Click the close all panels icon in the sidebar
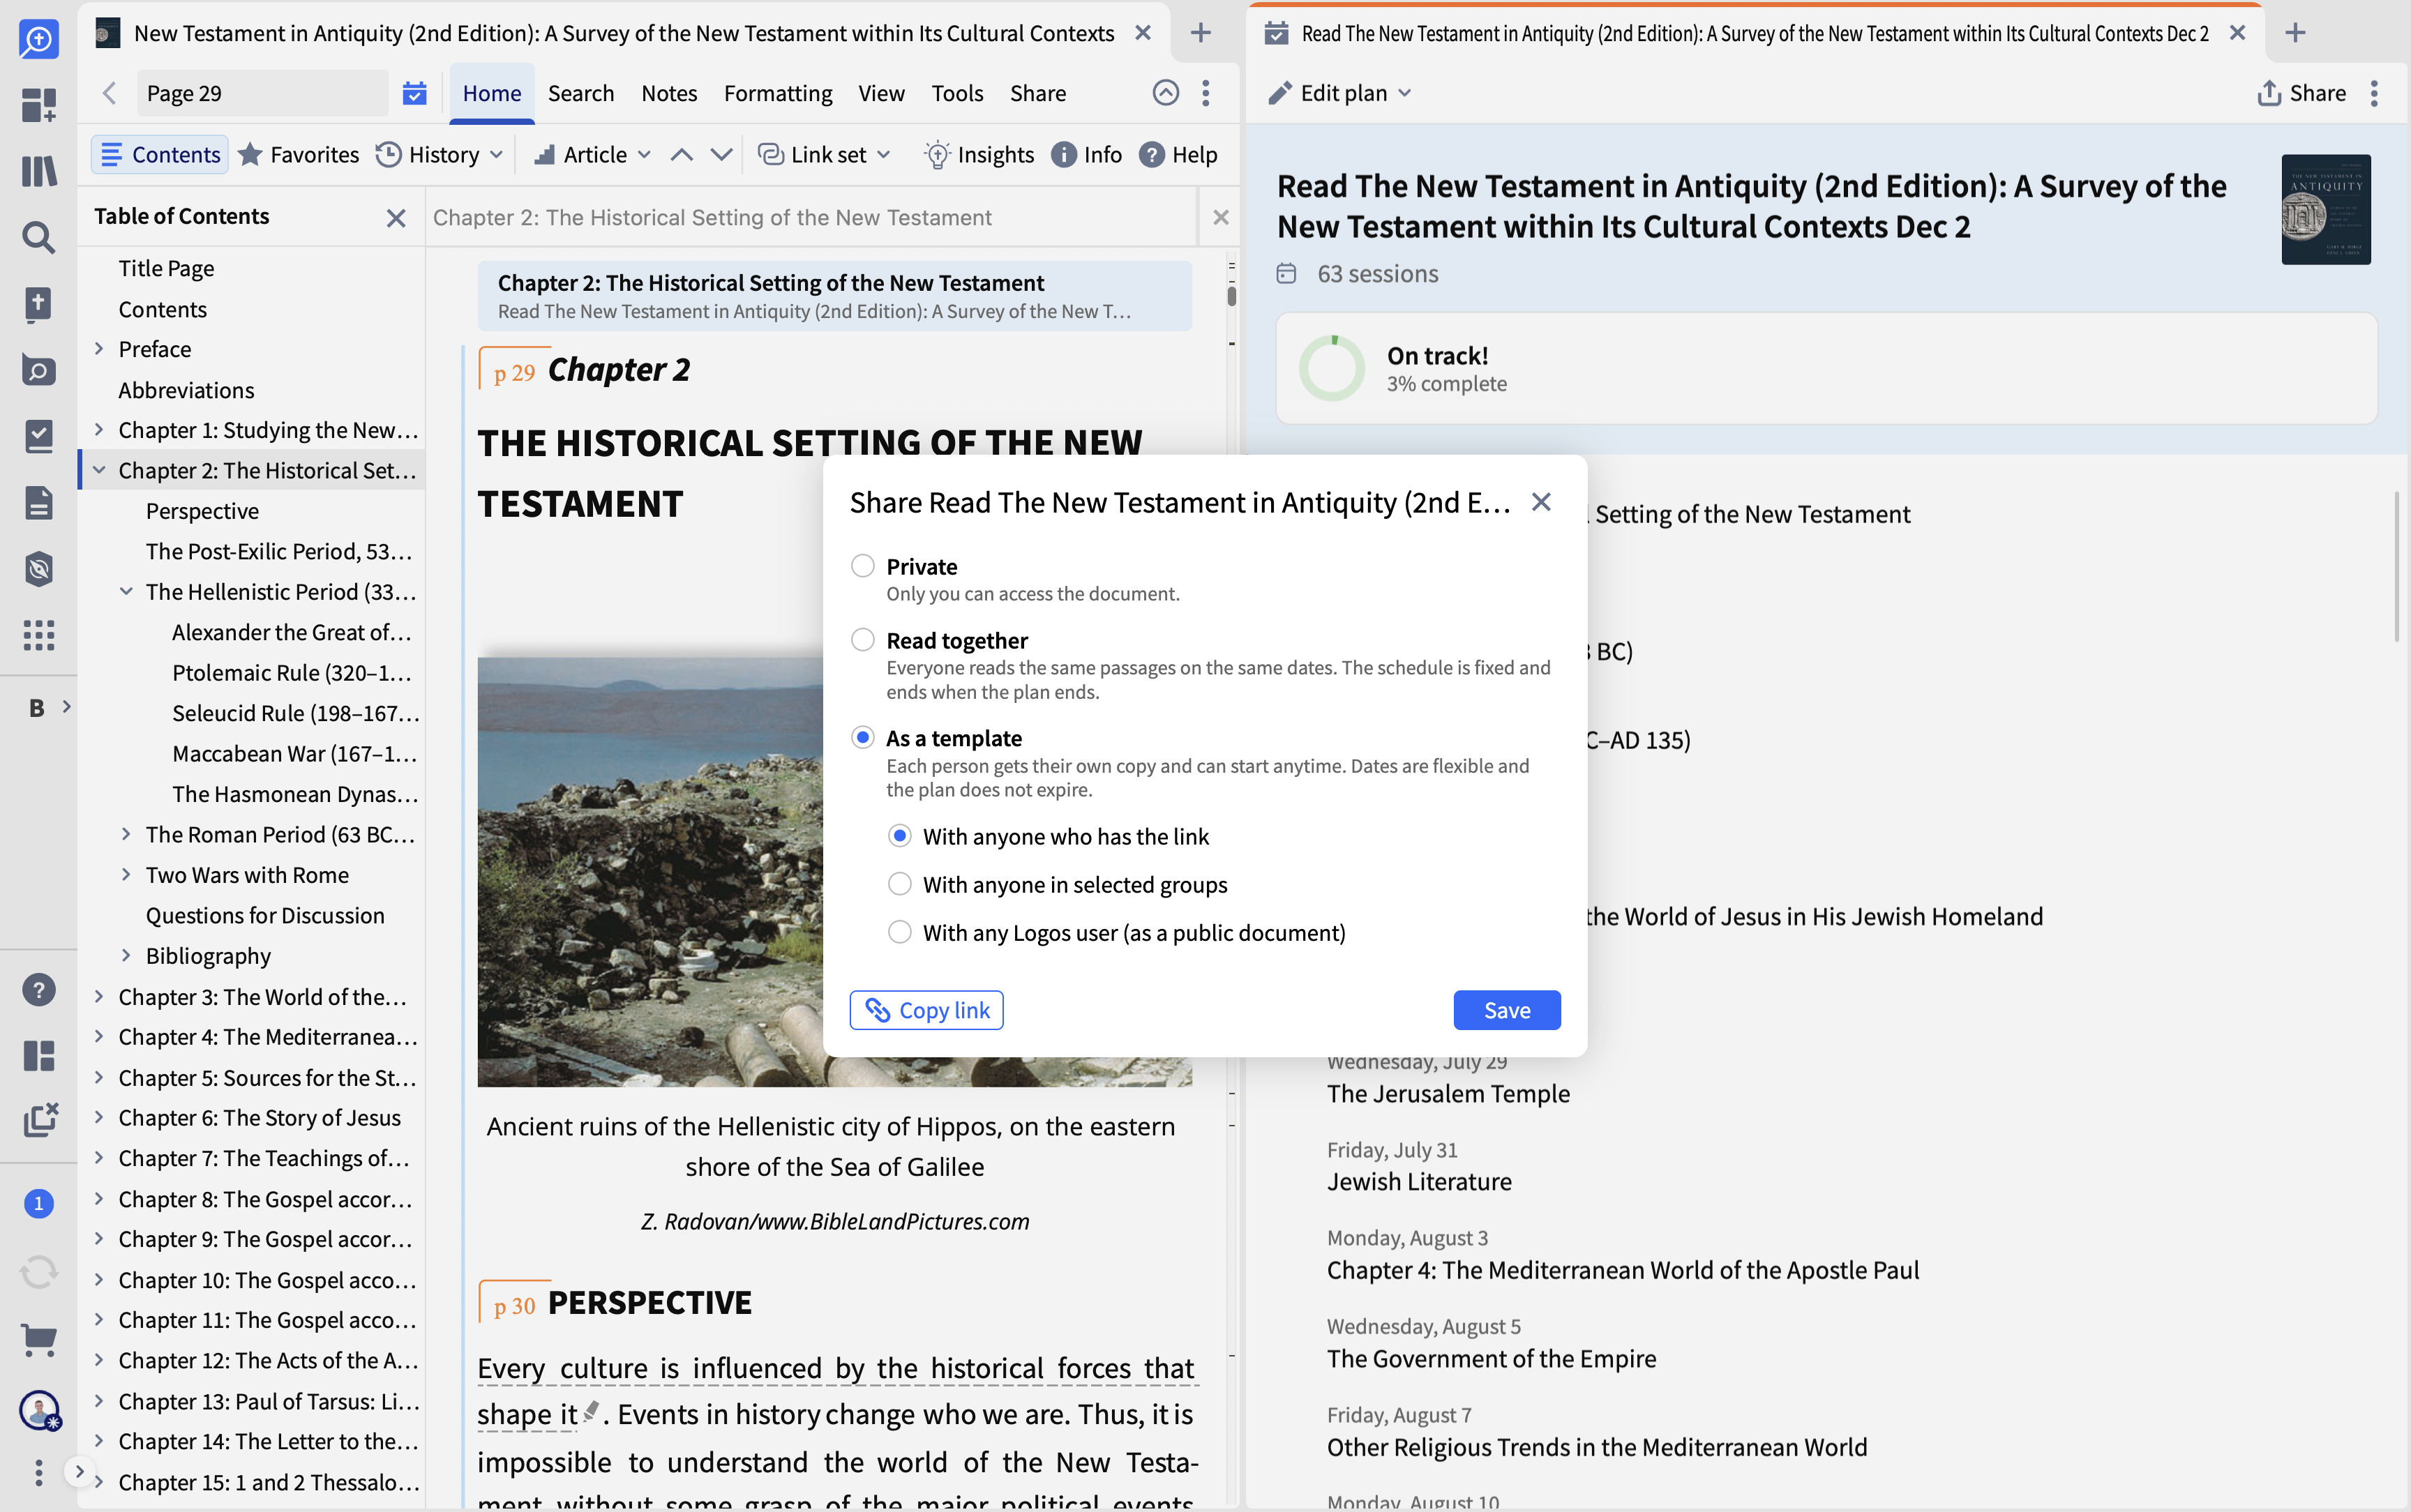Screen dimensions: 2411x1512 [40, 1121]
